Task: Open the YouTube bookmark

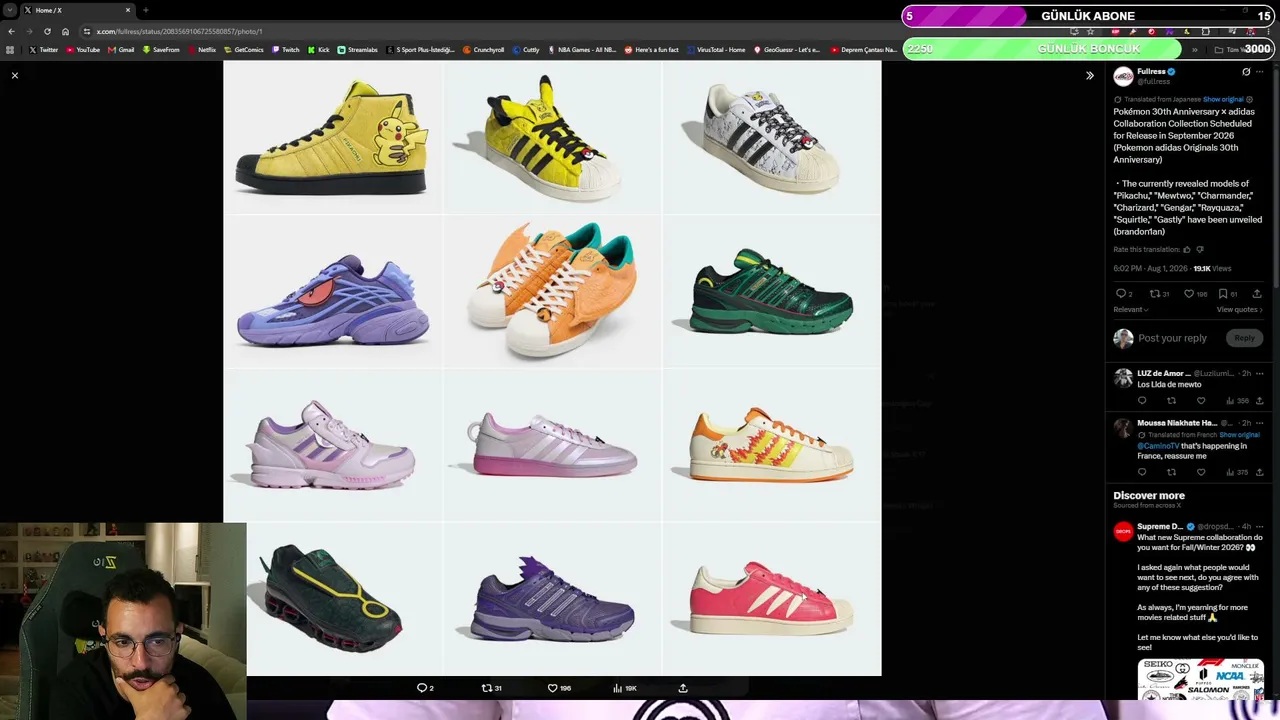Action: (x=83, y=50)
